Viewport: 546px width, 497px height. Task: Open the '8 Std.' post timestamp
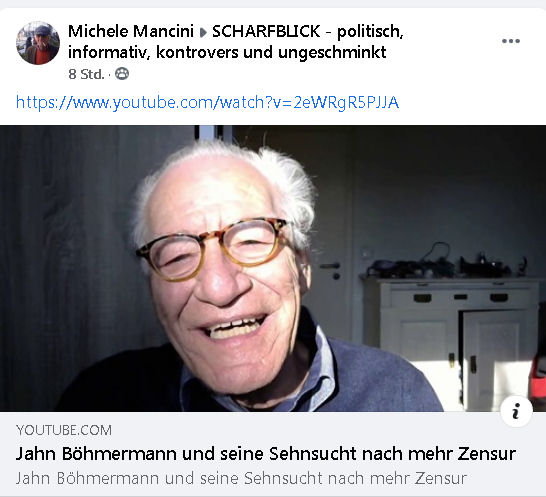86,74
